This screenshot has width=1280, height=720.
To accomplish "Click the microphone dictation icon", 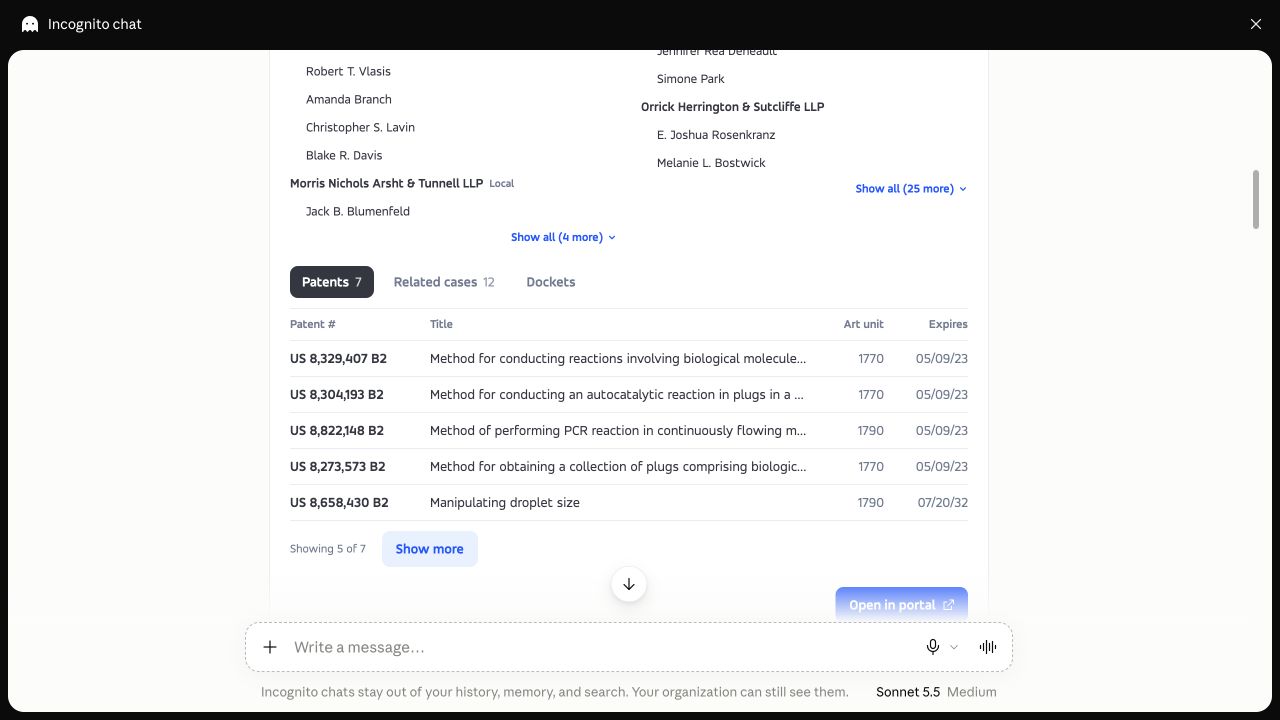I will [x=933, y=647].
